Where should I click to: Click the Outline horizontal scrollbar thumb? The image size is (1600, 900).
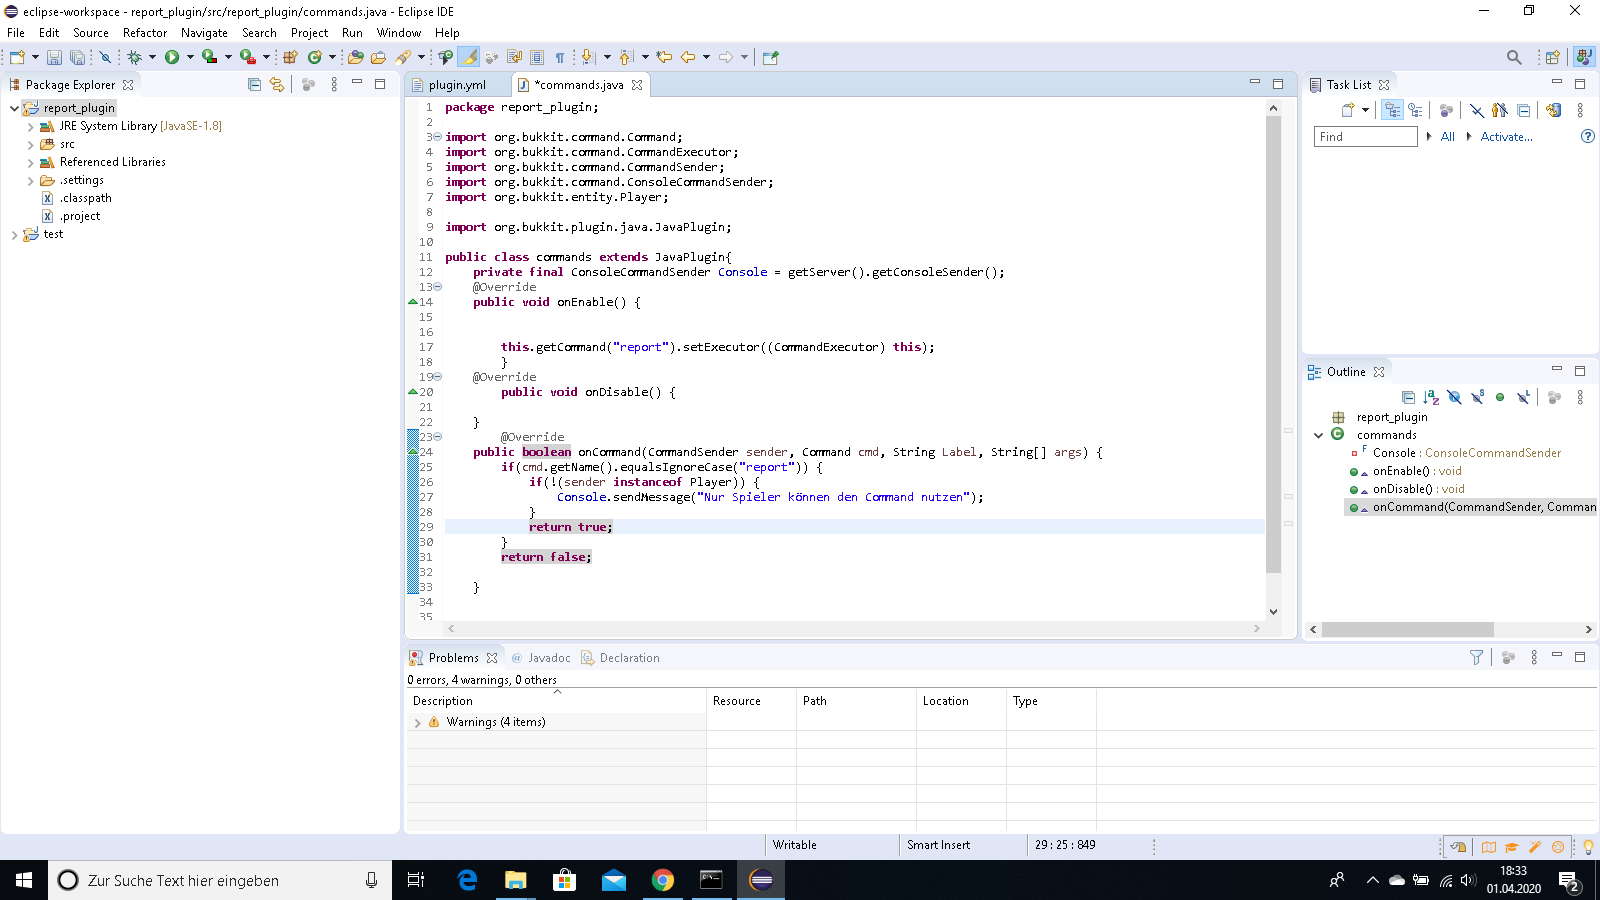[x=1407, y=629]
